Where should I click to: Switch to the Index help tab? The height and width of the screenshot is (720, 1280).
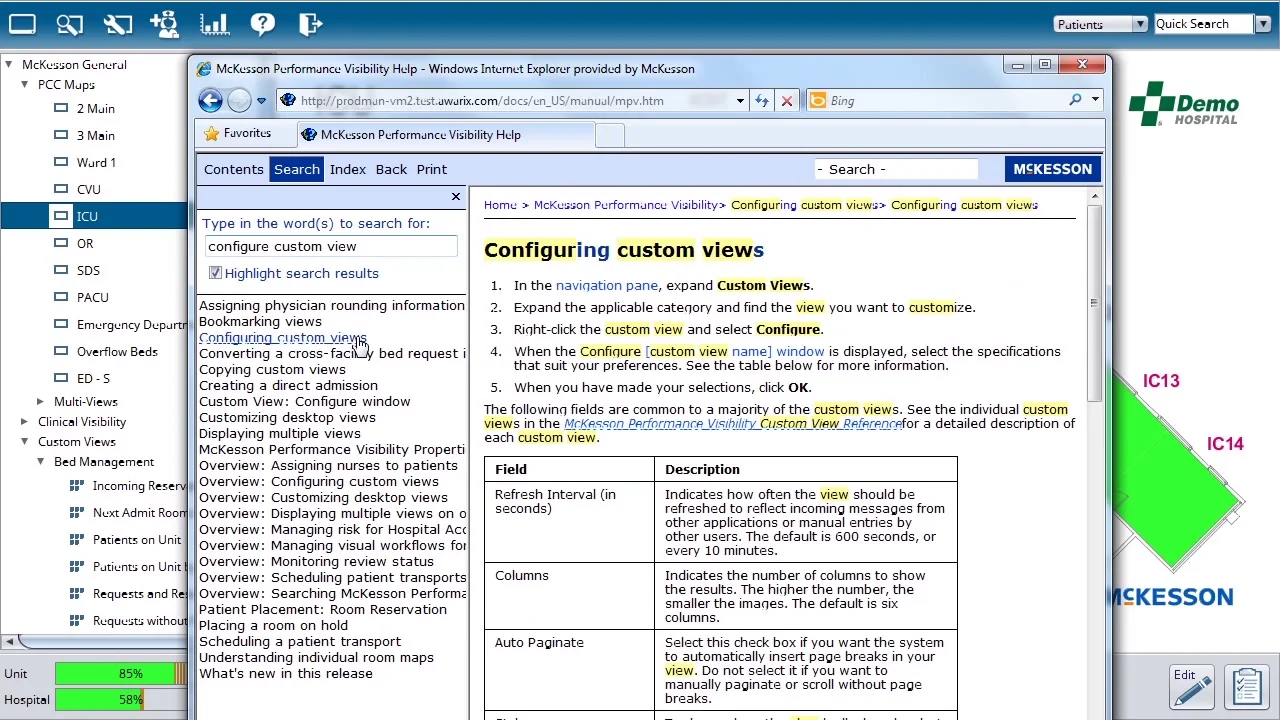click(348, 169)
